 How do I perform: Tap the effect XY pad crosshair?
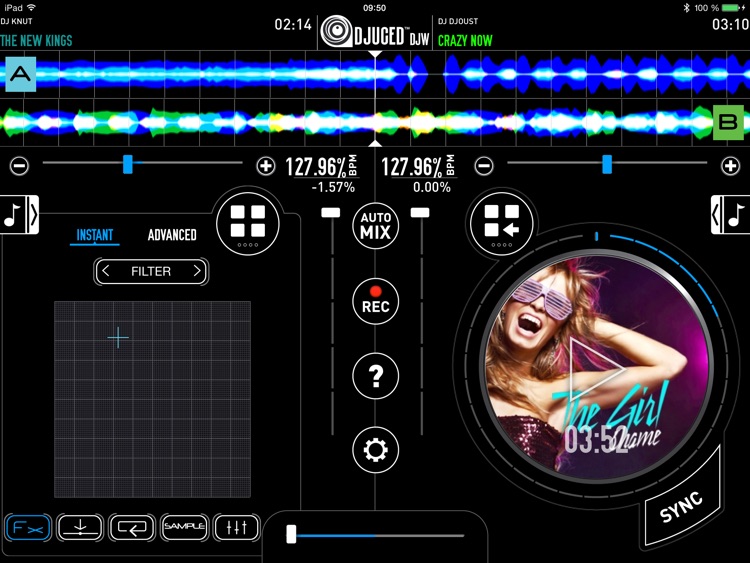pyautogui.click(x=118, y=338)
